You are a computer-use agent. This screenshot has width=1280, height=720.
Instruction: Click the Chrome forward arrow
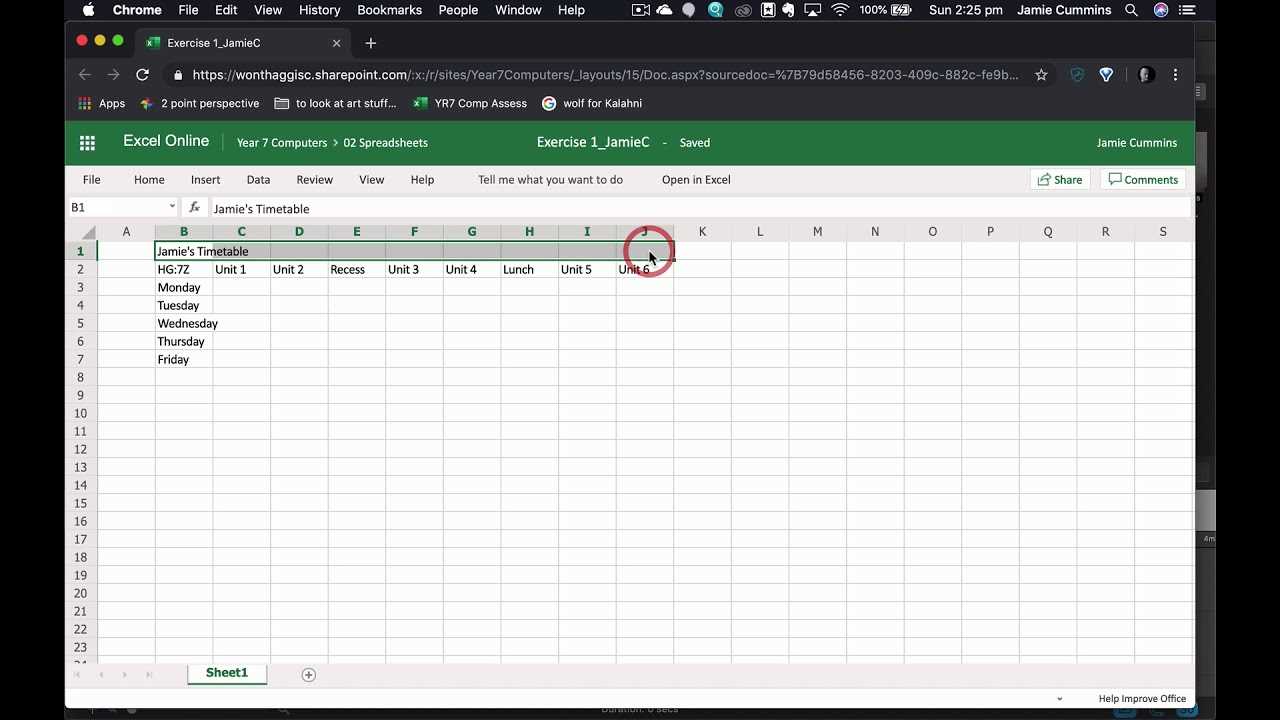[113, 75]
